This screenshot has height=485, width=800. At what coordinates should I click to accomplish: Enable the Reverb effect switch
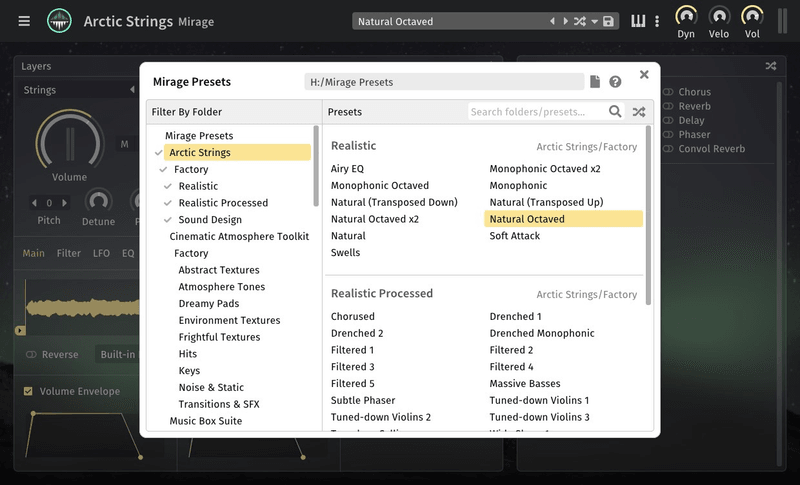[x=668, y=106]
